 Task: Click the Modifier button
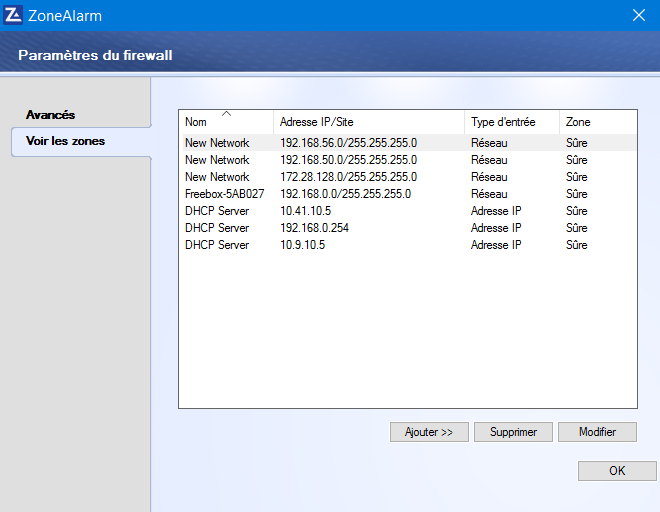tap(597, 432)
